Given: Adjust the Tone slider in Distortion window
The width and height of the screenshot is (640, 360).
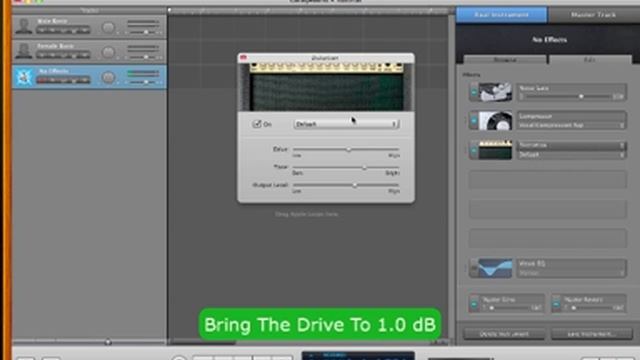Looking at the screenshot, I should pos(364,167).
